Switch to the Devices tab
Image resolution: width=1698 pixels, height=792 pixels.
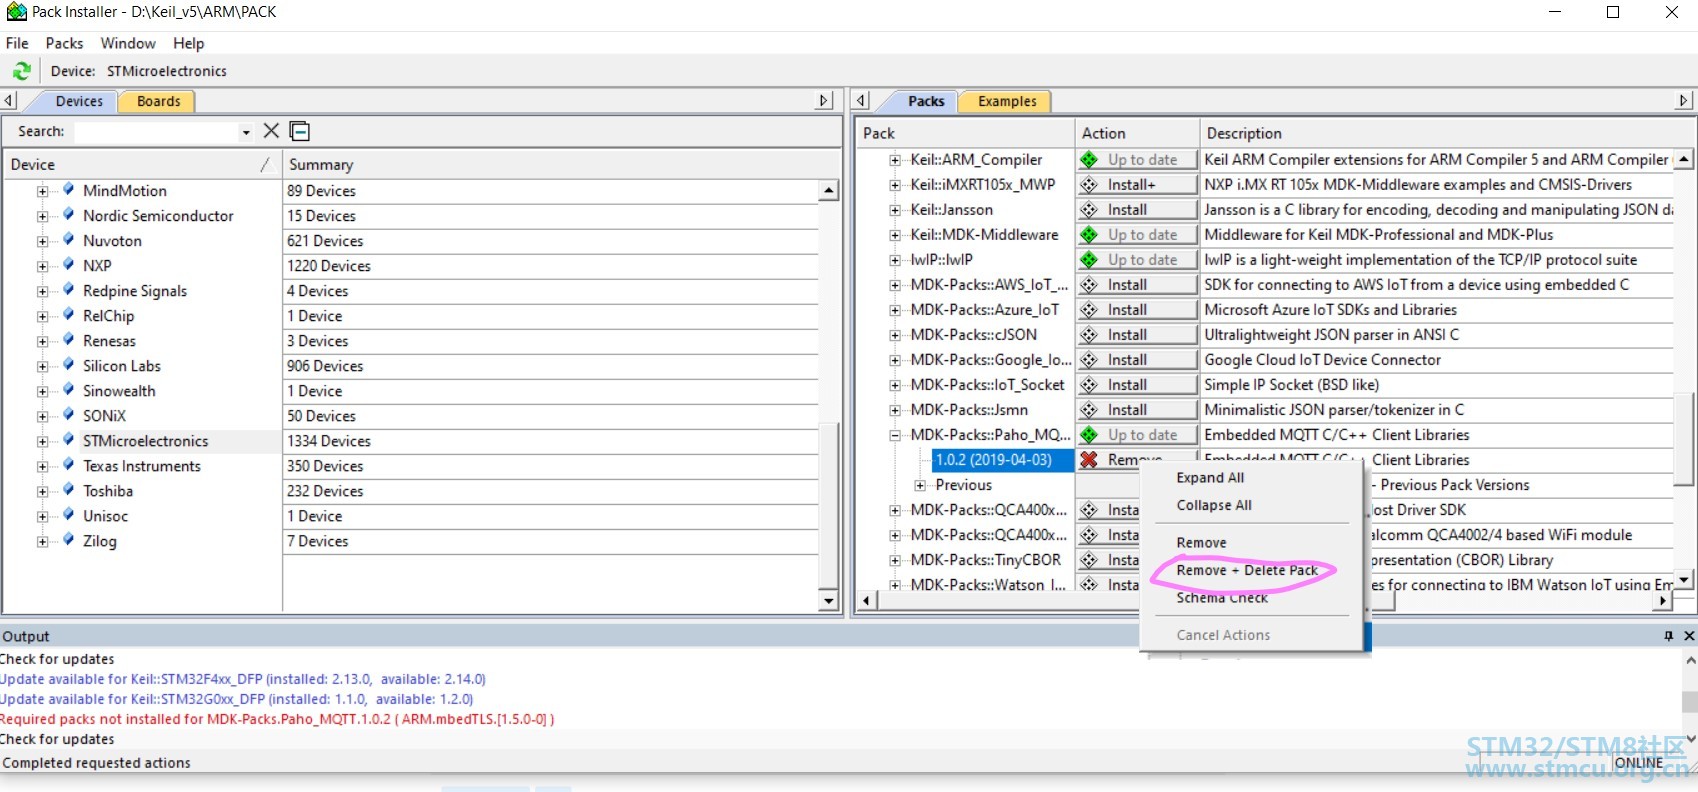(x=79, y=101)
